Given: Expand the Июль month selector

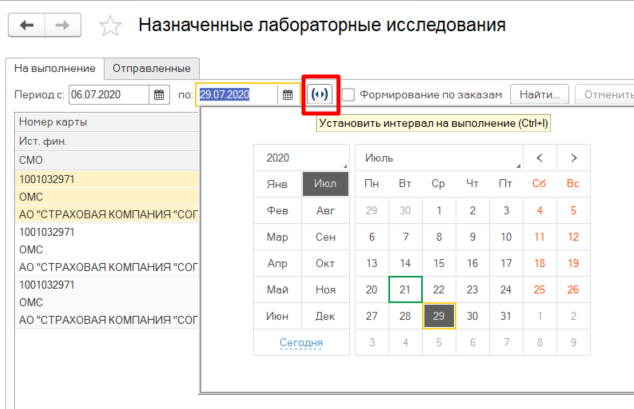Looking at the screenshot, I should coord(440,158).
